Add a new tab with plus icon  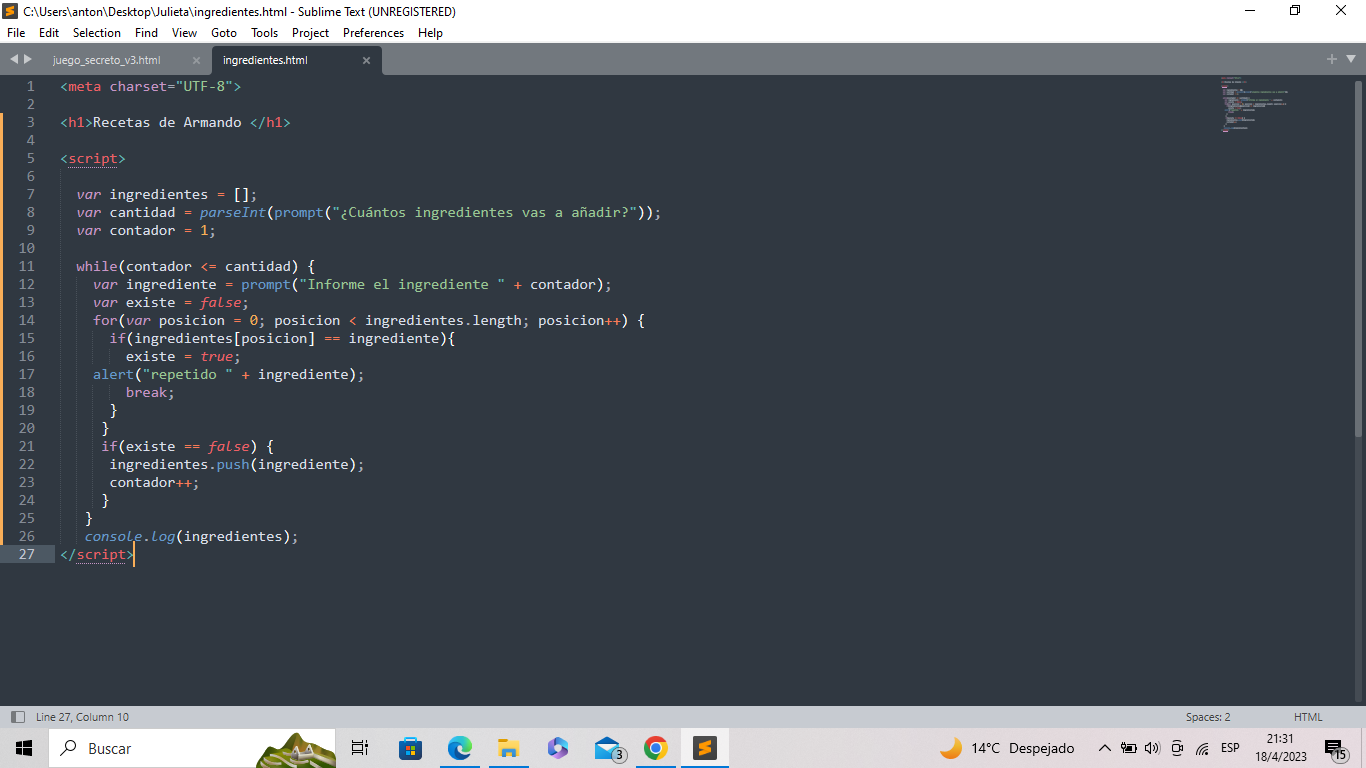pos(1332,59)
